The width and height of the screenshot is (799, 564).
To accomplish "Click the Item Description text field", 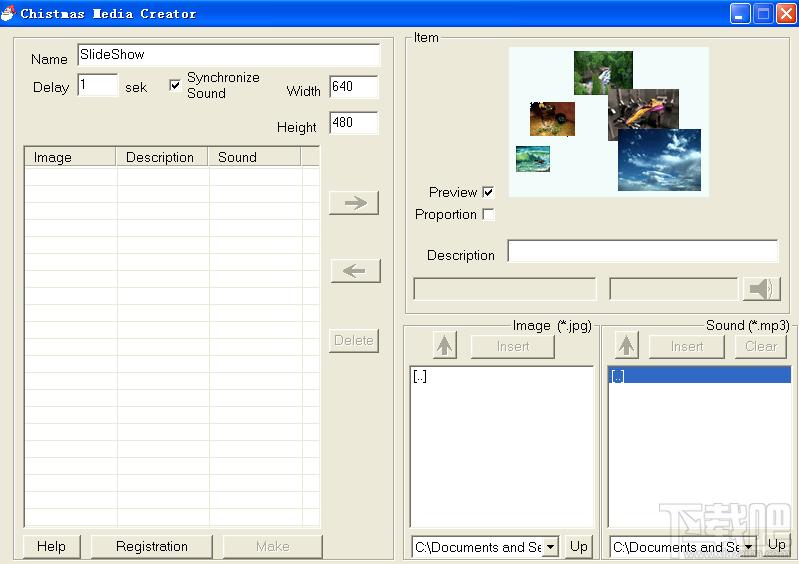I will coord(643,251).
